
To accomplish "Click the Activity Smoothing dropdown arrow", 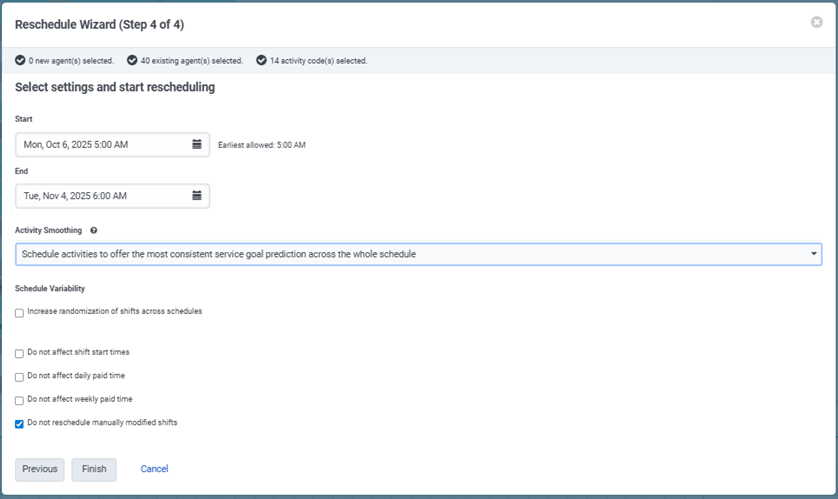I will pos(813,254).
